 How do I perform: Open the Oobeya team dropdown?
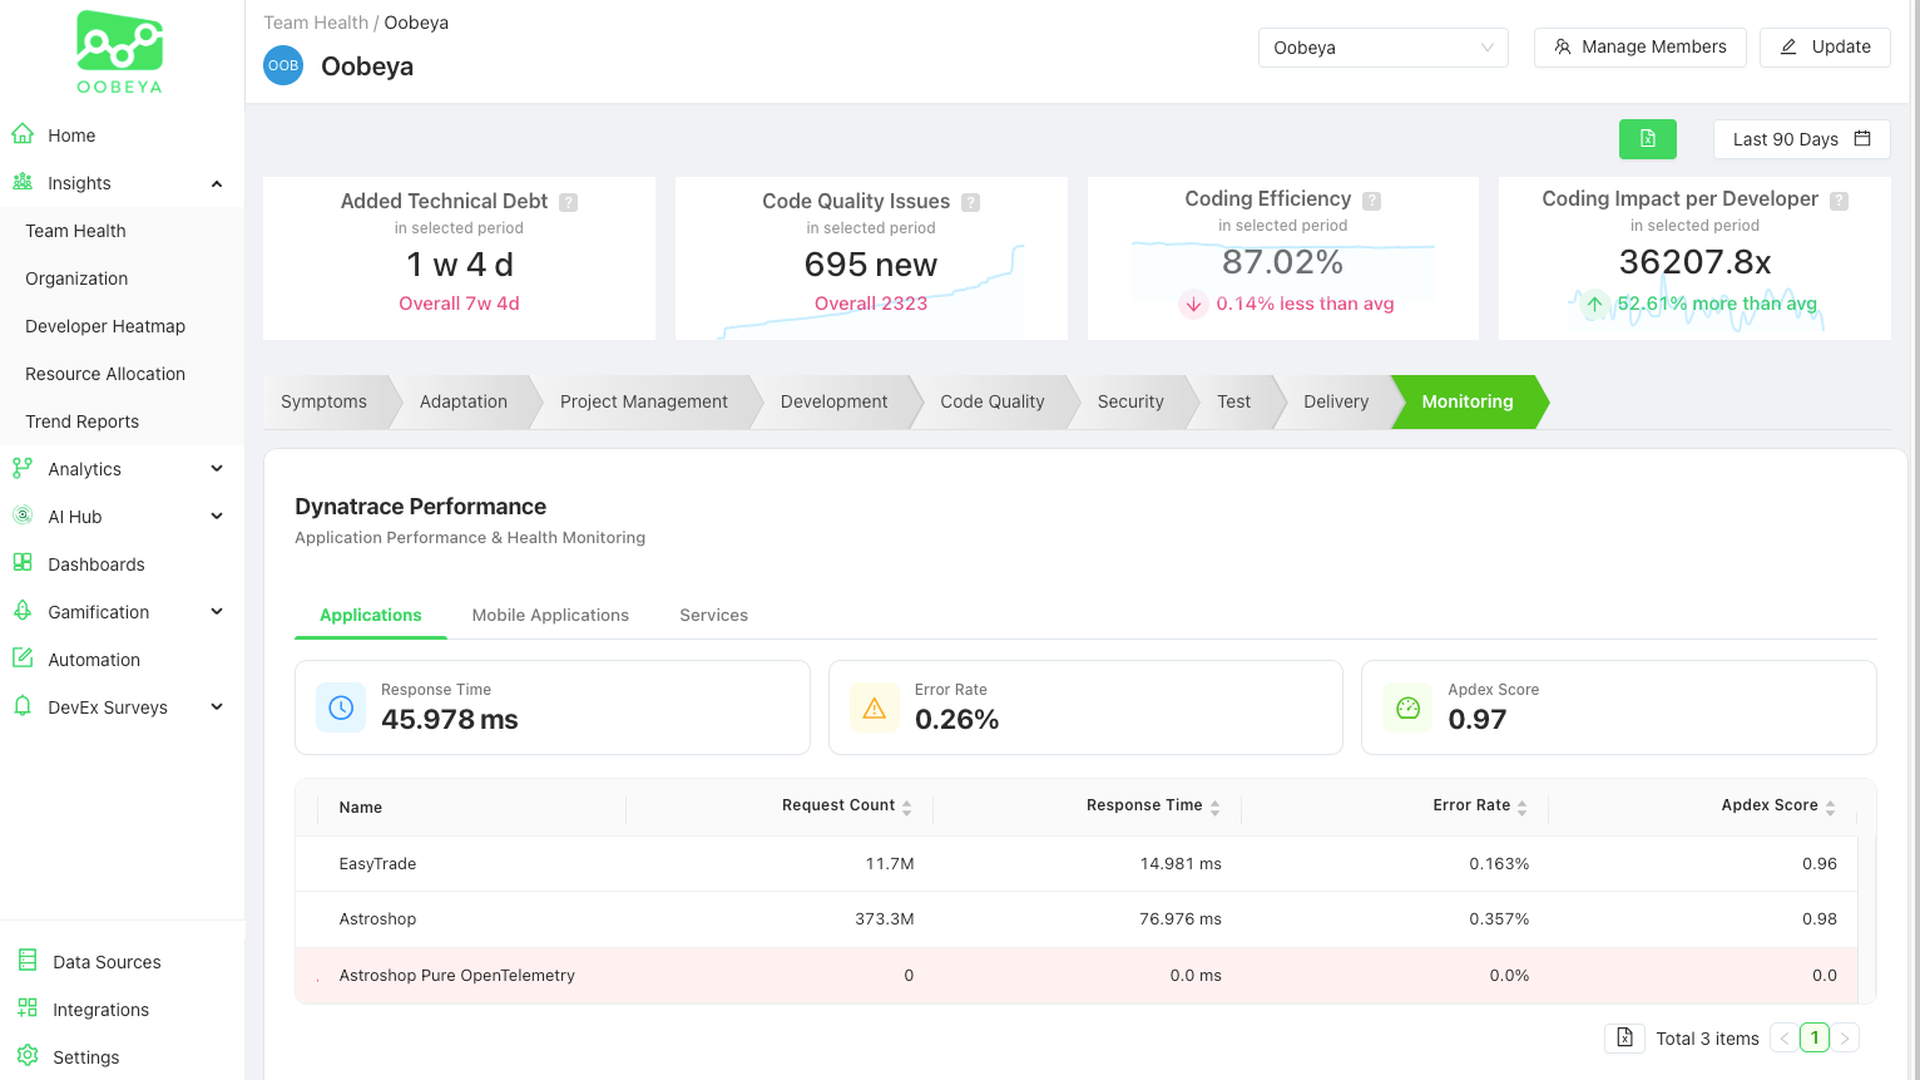click(x=1383, y=48)
